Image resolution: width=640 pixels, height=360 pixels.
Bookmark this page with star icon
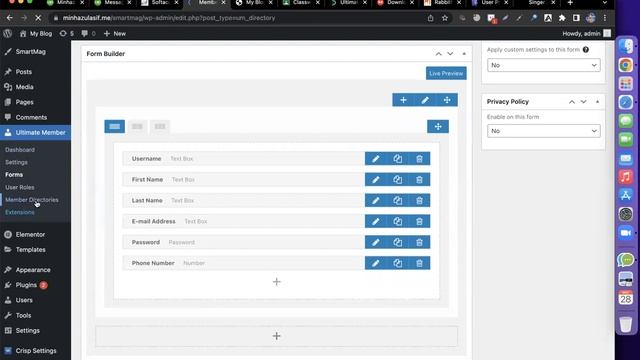(x=445, y=18)
